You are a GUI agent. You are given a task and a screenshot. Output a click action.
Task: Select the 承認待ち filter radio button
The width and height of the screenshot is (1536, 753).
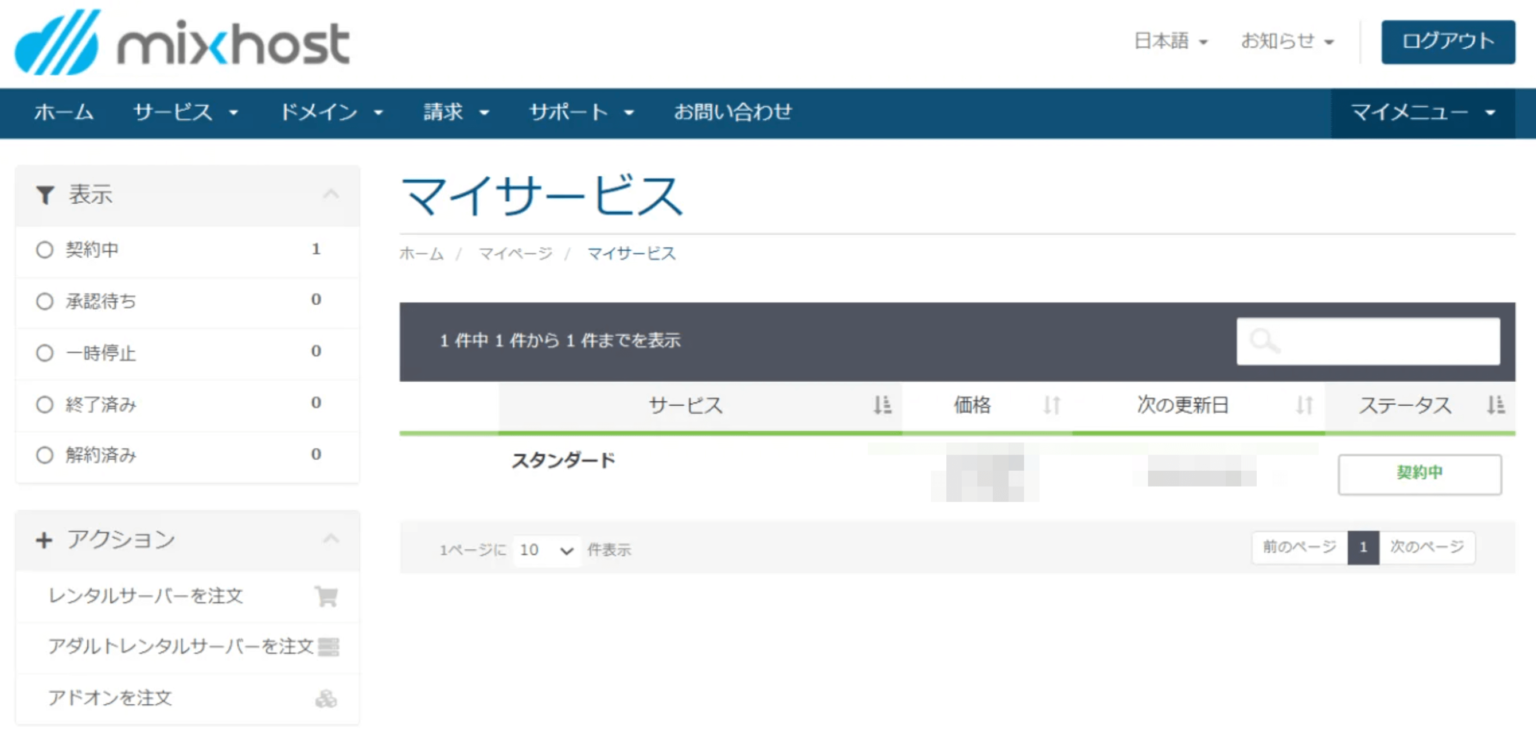pyautogui.click(x=45, y=302)
